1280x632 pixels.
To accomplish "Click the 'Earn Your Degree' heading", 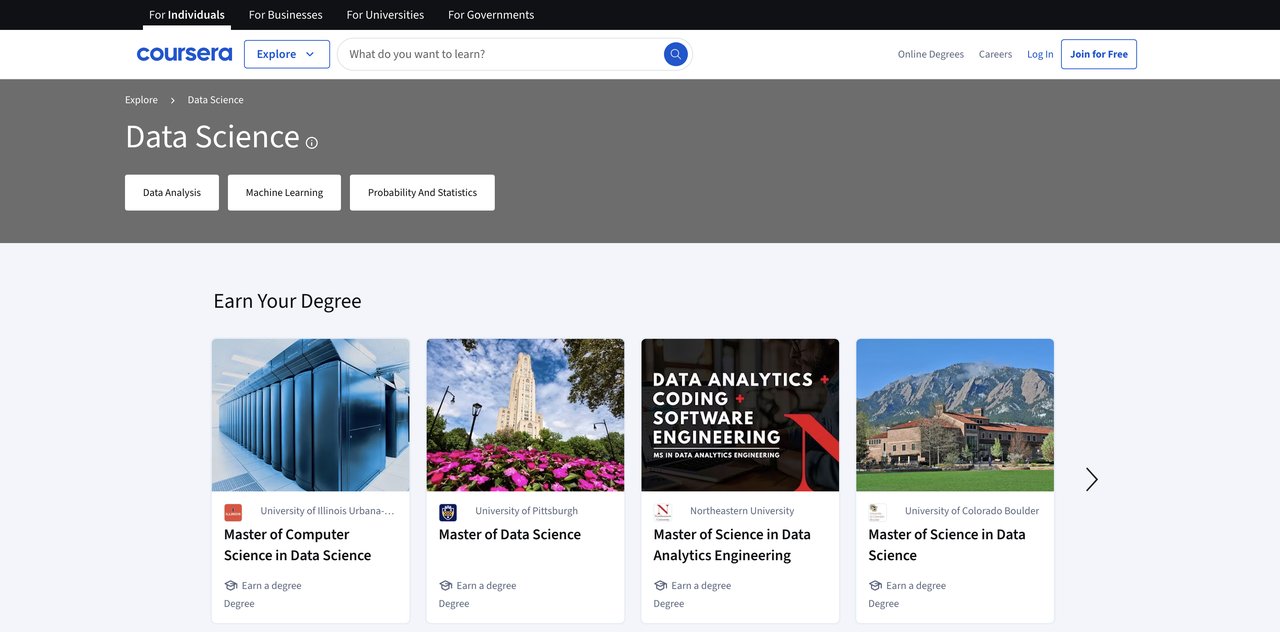I will (x=288, y=301).
